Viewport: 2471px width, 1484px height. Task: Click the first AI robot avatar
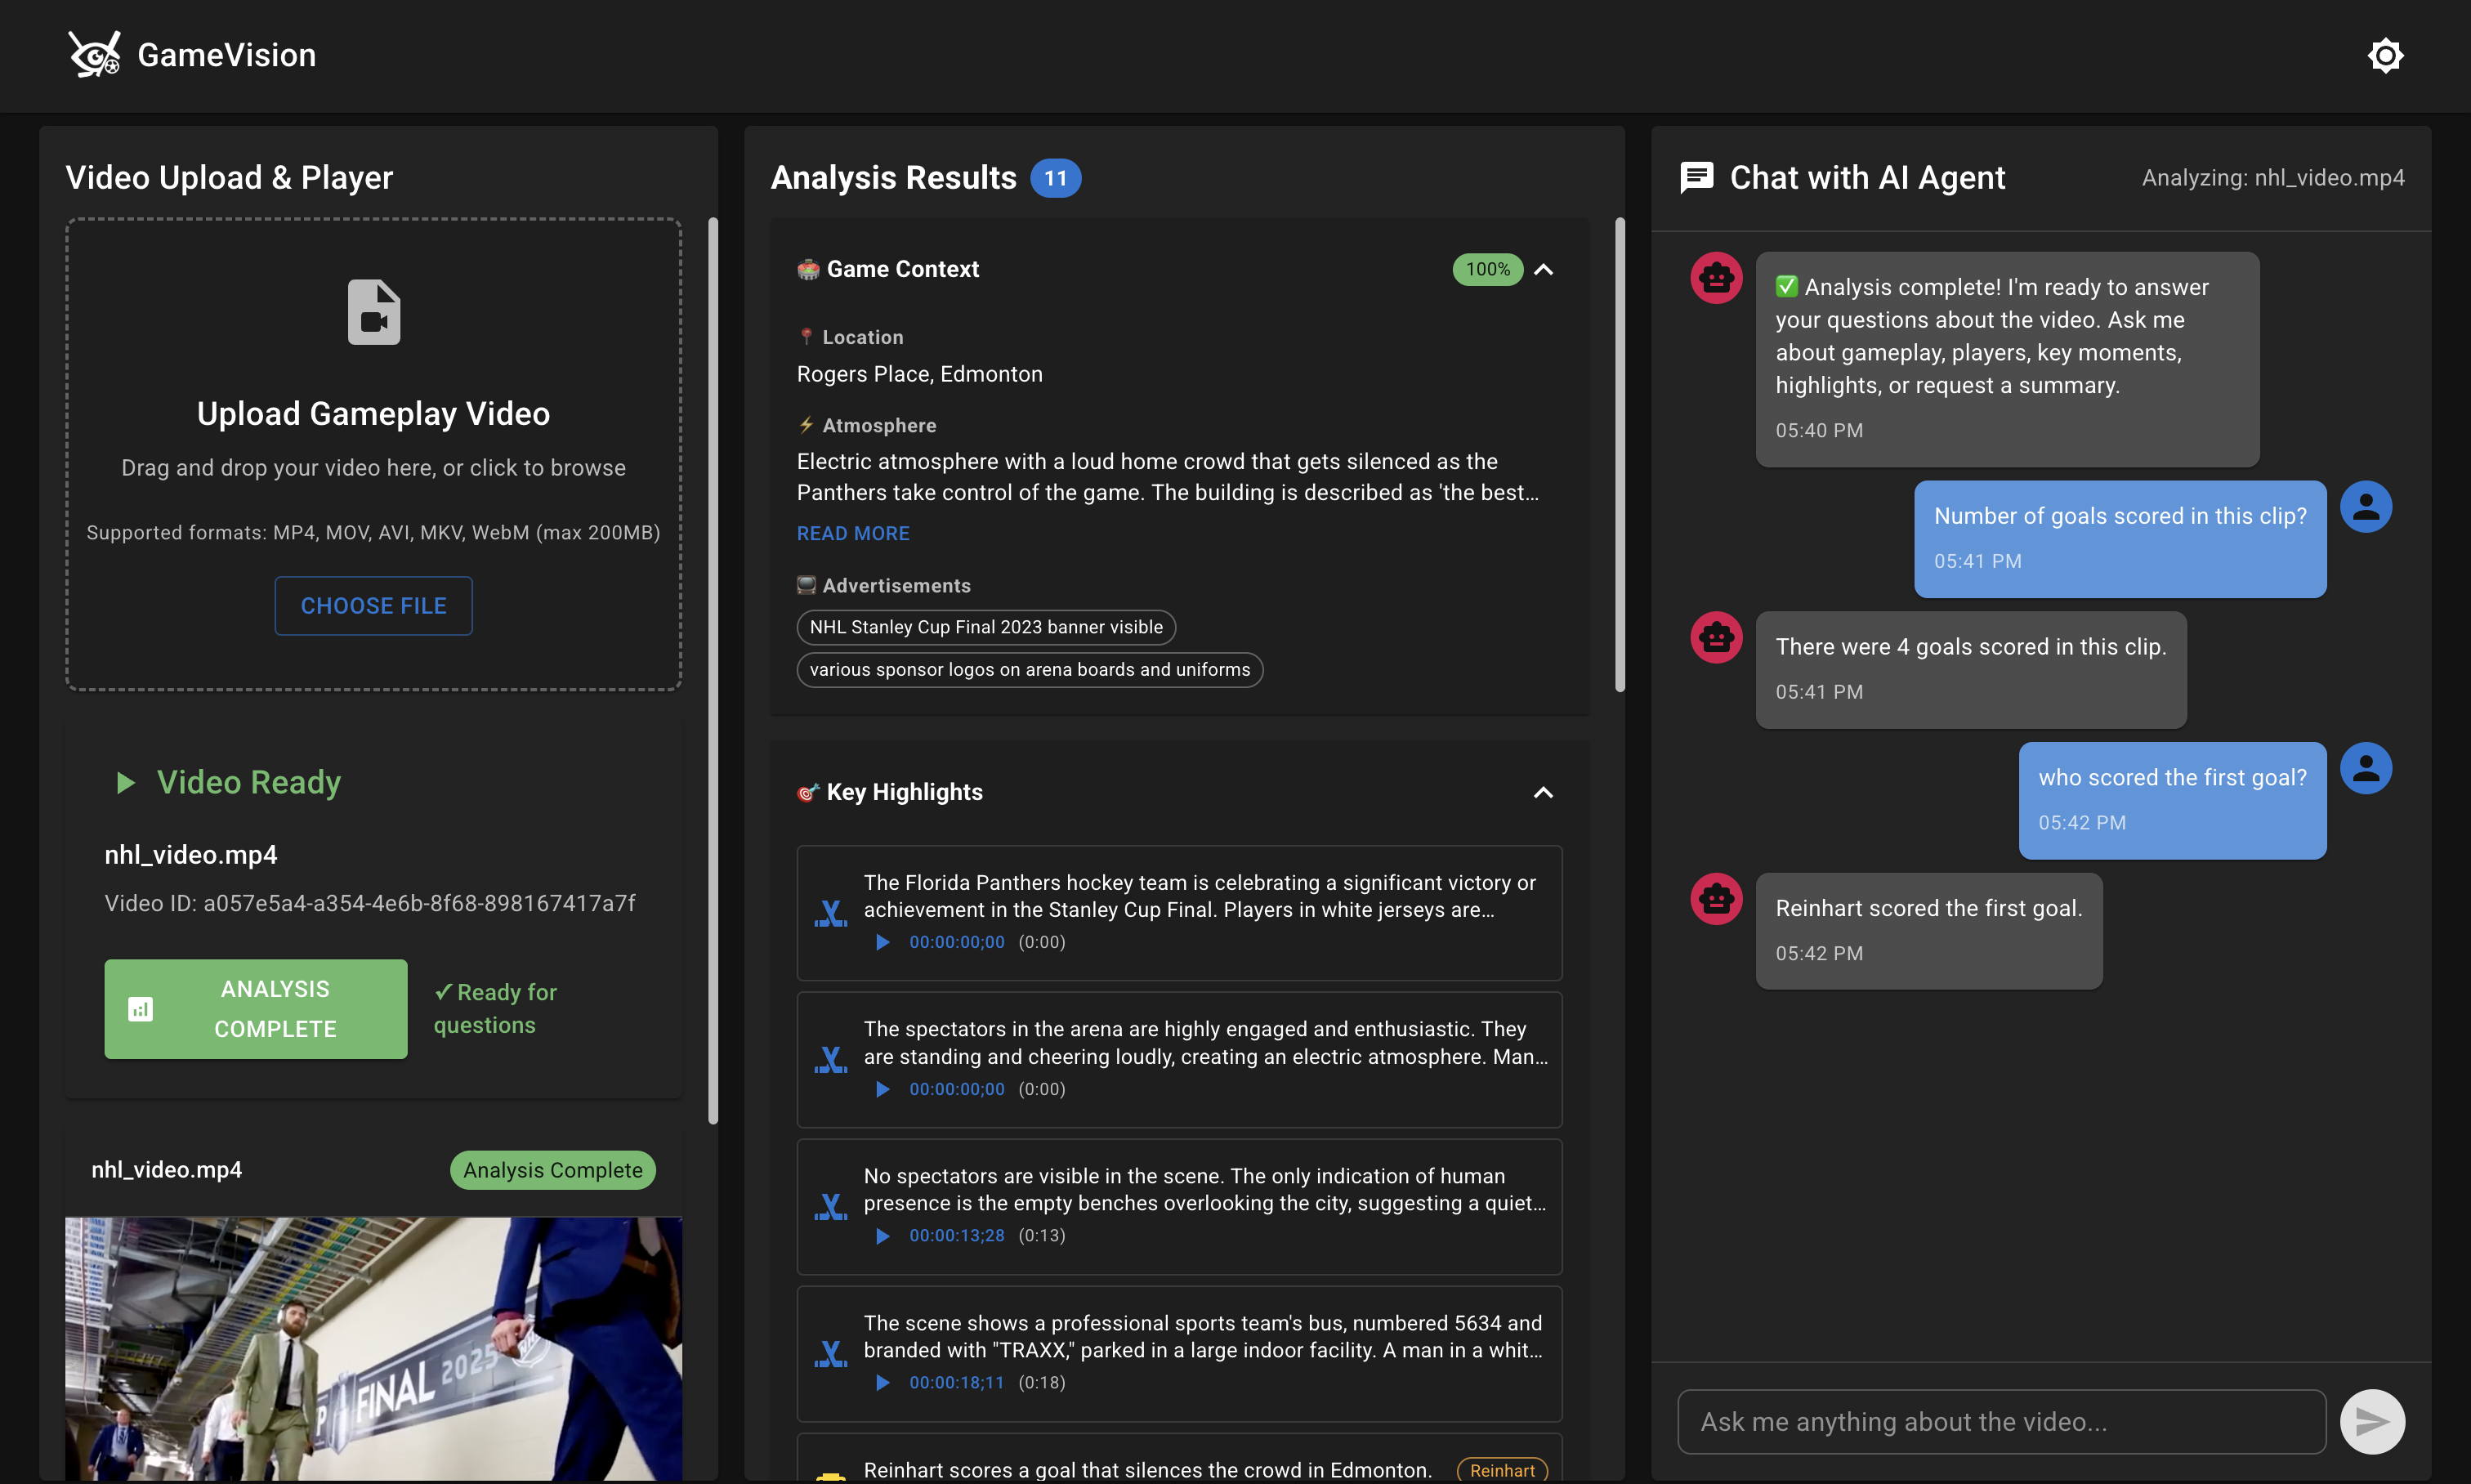click(x=1716, y=278)
